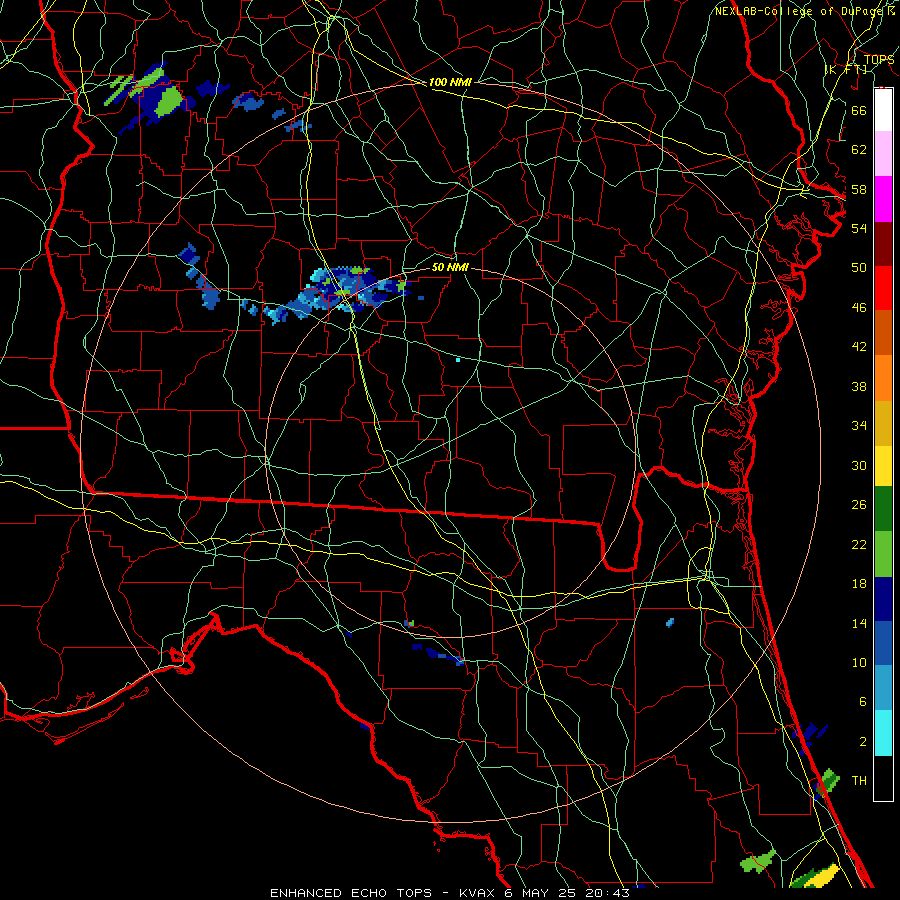
Task: Click the '14' legend value
Action: click(859, 623)
